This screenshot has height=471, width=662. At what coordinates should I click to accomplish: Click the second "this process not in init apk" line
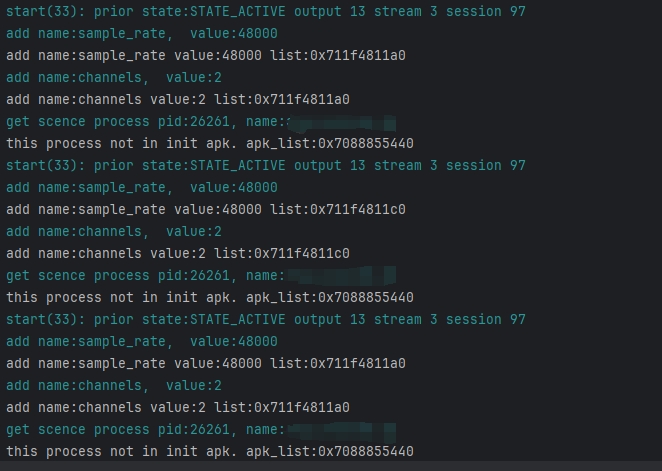(209, 297)
